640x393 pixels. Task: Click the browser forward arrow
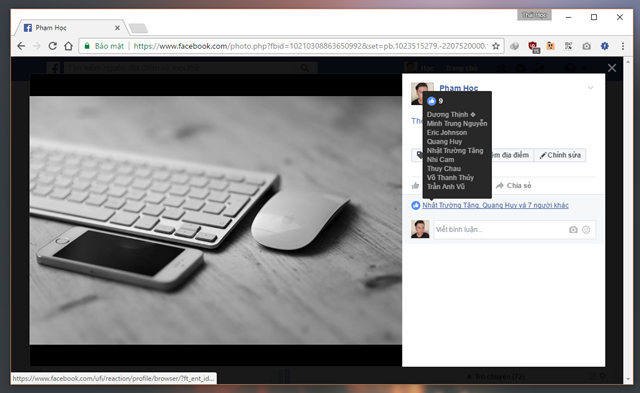click(x=37, y=46)
